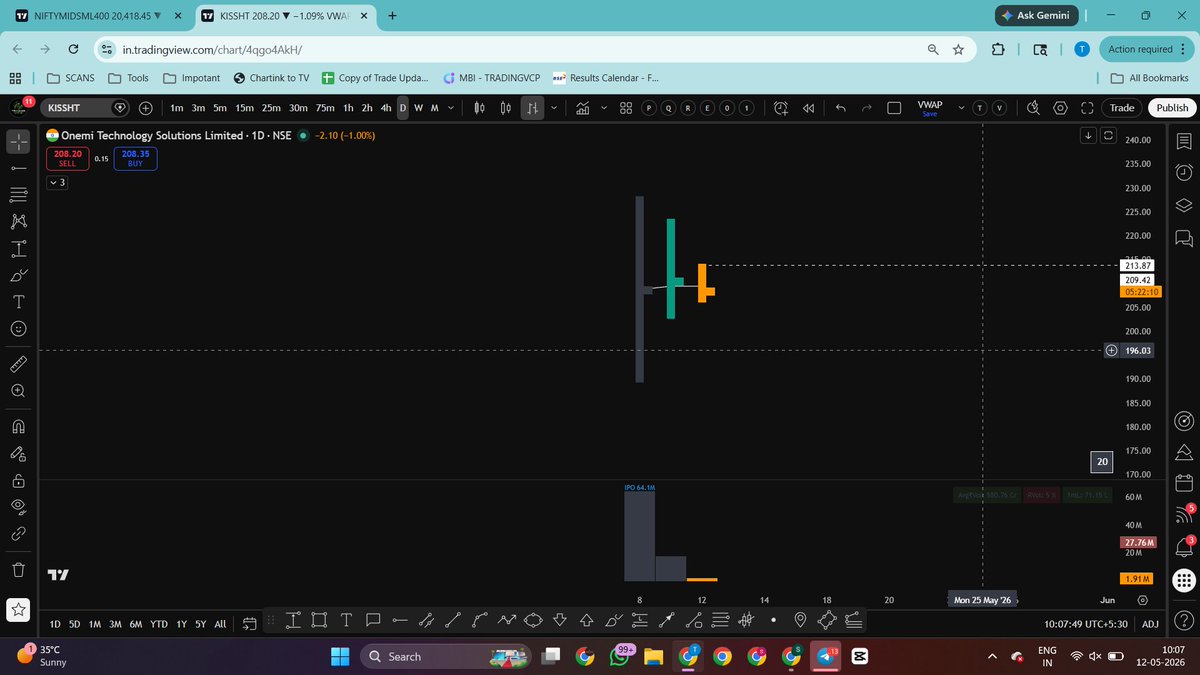Open favorites star toolbar button

(x=19, y=608)
